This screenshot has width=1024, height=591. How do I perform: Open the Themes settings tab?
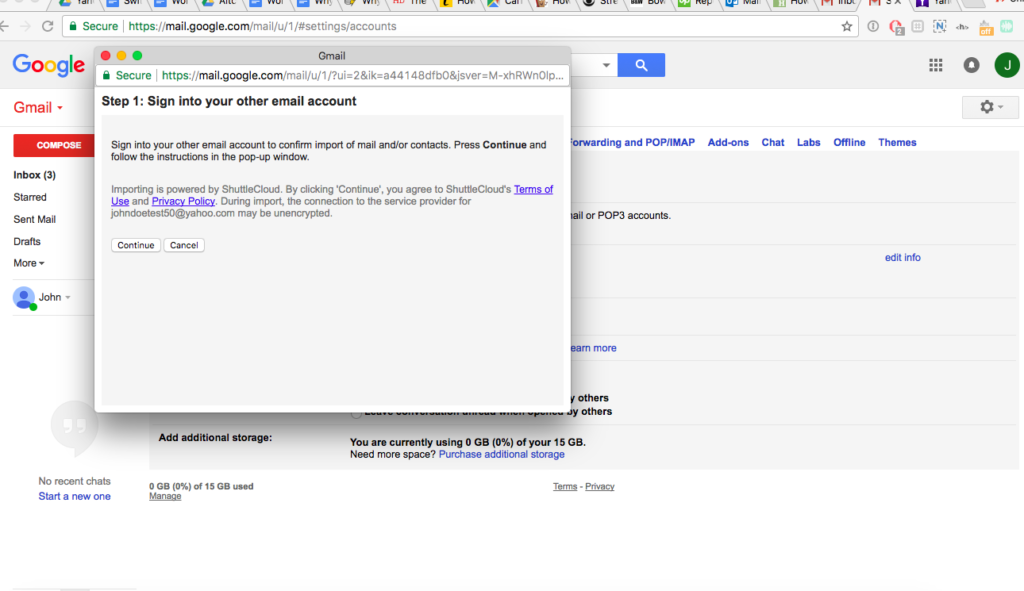tap(897, 142)
